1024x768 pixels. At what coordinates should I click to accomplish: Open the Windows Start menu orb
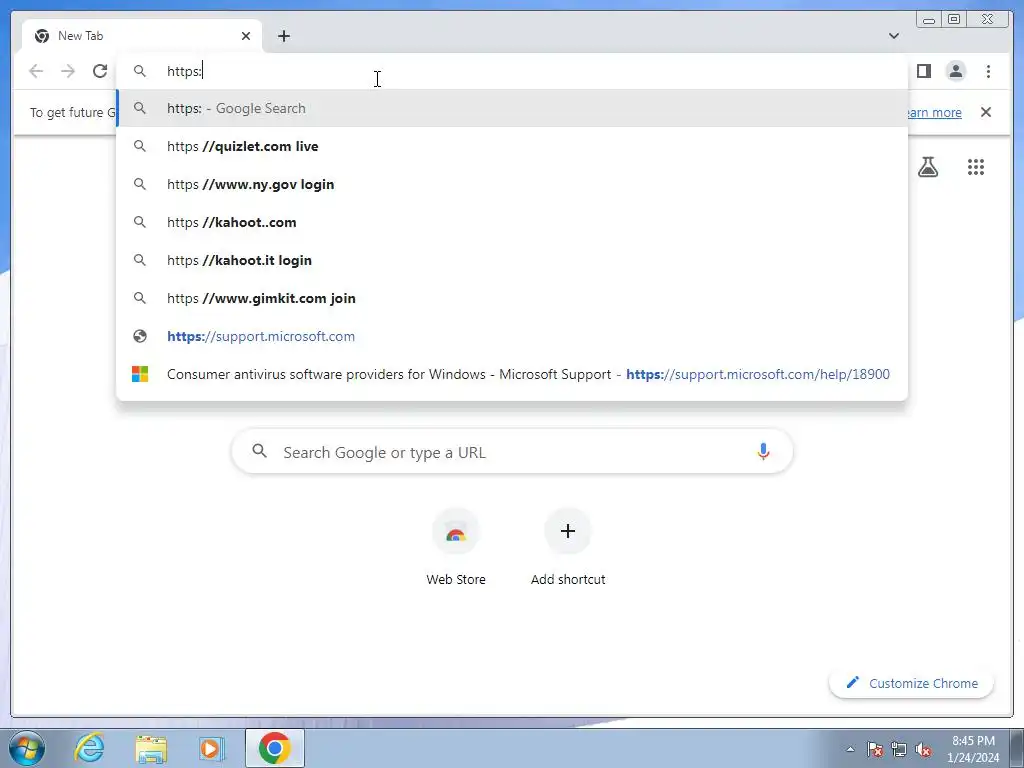pos(26,748)
